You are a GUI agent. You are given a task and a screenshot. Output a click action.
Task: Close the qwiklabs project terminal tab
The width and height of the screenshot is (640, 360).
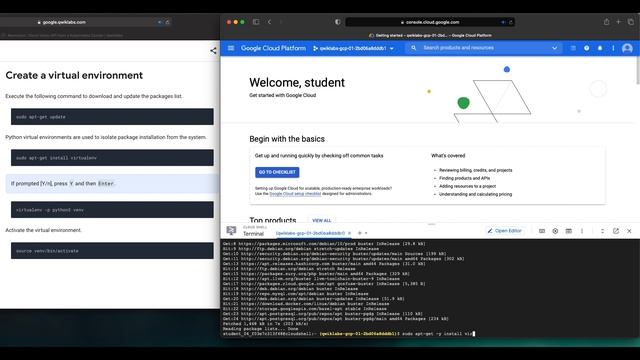tap(349, 233)
